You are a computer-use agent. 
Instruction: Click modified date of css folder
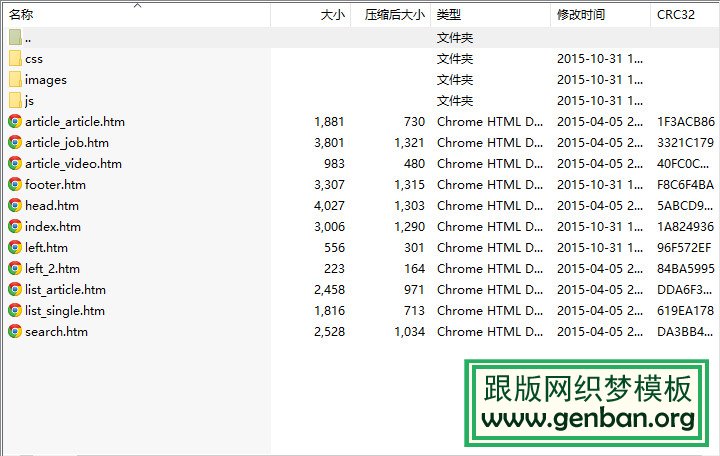click(600, 59)
